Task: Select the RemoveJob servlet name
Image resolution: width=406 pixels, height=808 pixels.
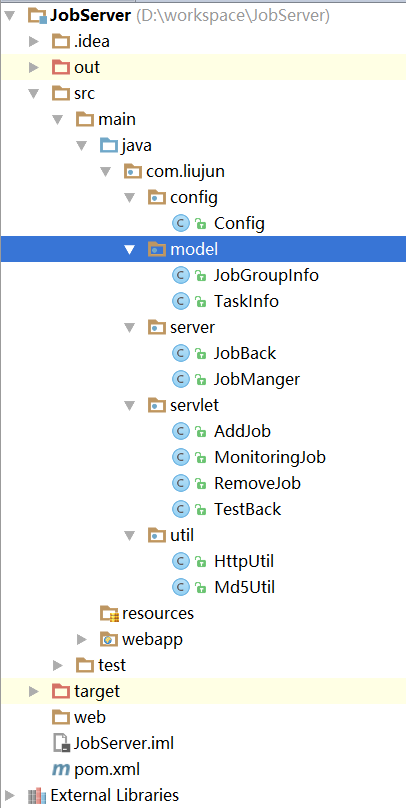Action: click(258, 483)
